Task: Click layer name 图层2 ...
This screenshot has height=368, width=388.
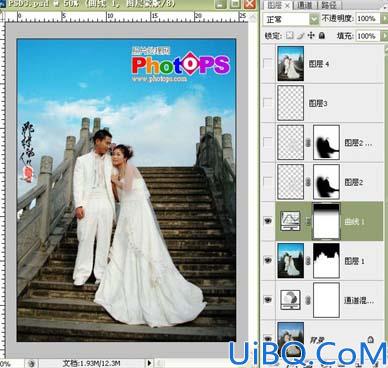Action: coord(353,182)
